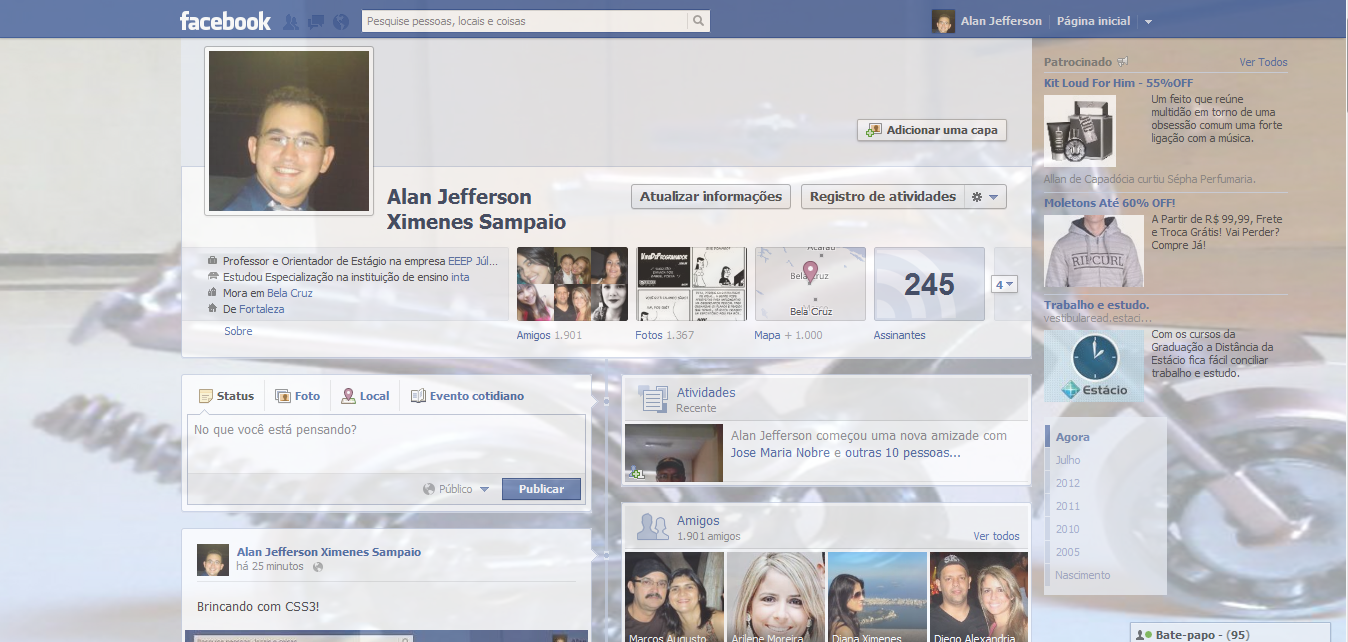This screenshot has height=642, width=1348.
Task: Click Ver todos in Amigos box
Action: [997, 536]
